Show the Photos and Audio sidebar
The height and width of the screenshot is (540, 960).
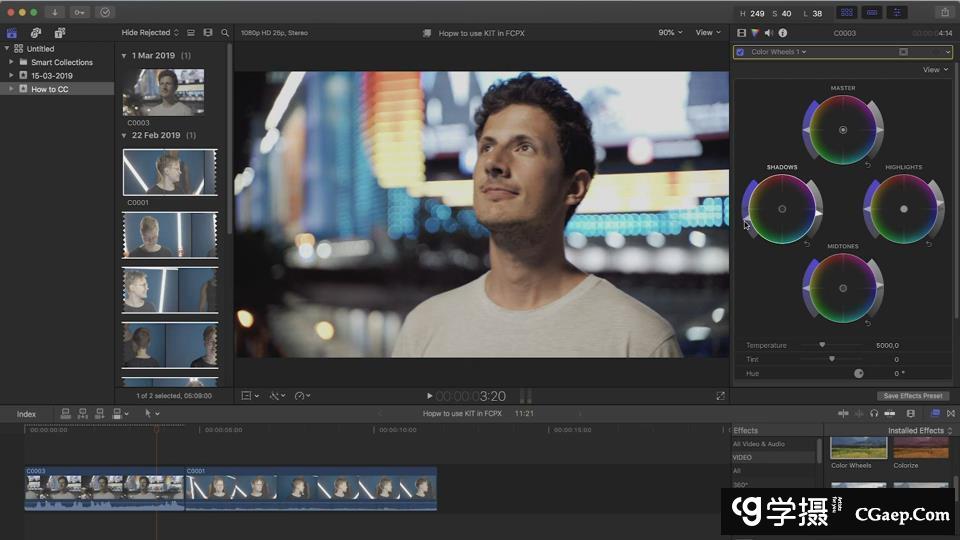coord(35,33)
